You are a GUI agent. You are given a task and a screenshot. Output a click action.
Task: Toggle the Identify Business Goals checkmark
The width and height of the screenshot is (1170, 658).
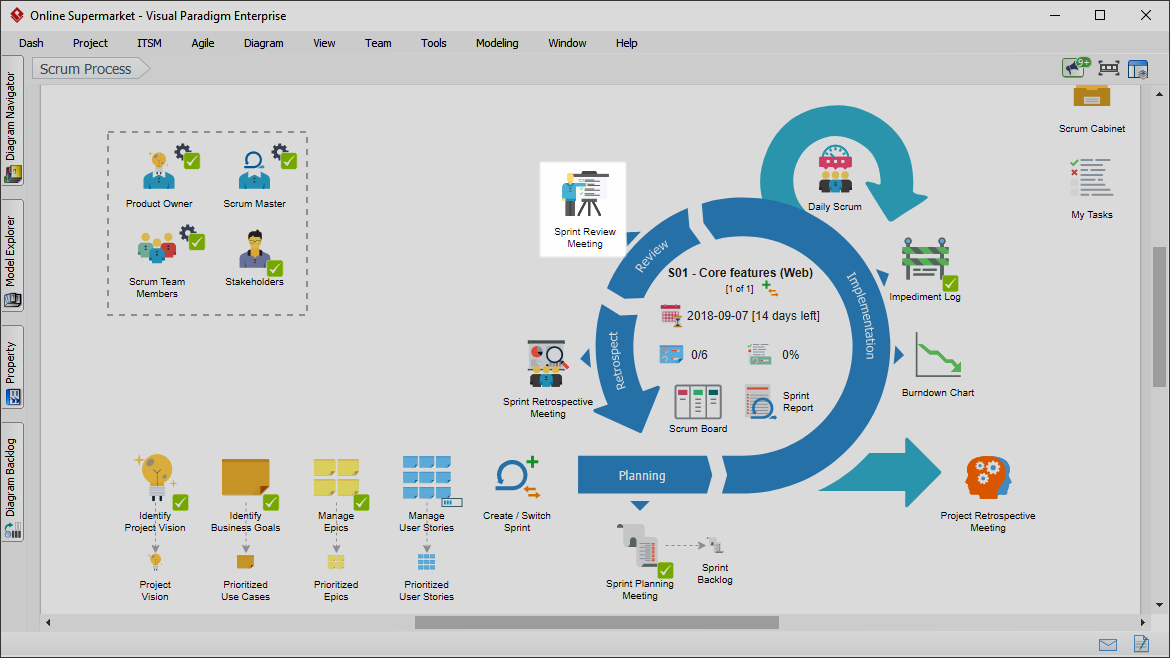pyautogui.click(x=271, y=502)
